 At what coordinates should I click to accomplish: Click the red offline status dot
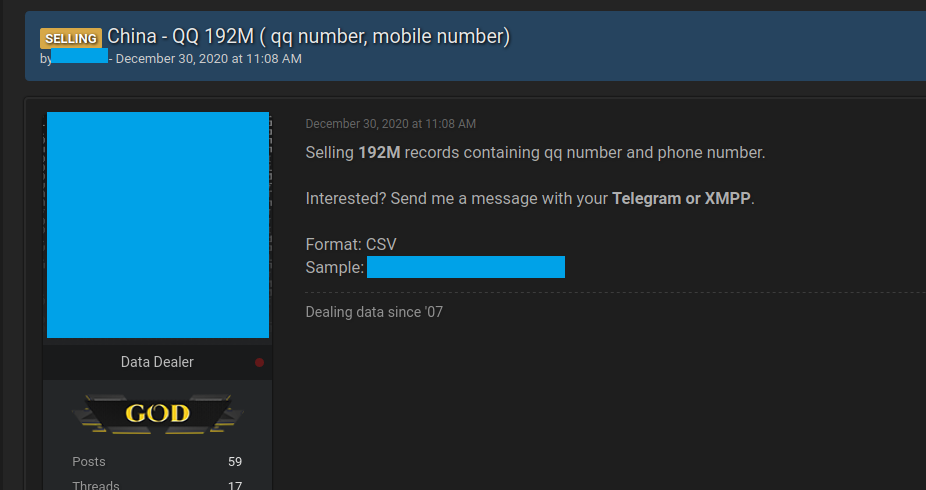[259, 362]
